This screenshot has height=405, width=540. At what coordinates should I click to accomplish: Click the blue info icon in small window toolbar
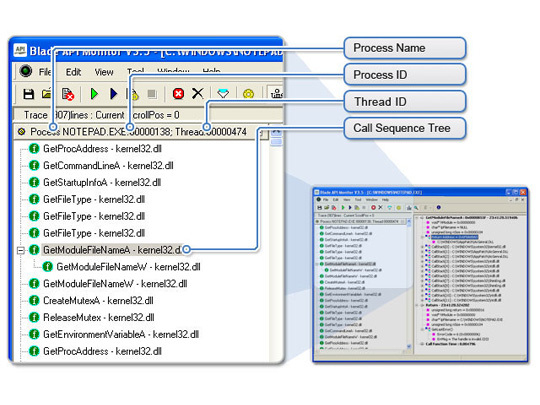[x=438, y=208]
